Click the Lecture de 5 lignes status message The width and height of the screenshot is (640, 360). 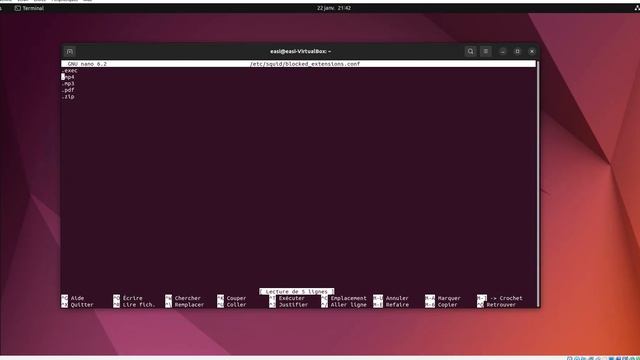pos(297,291)
